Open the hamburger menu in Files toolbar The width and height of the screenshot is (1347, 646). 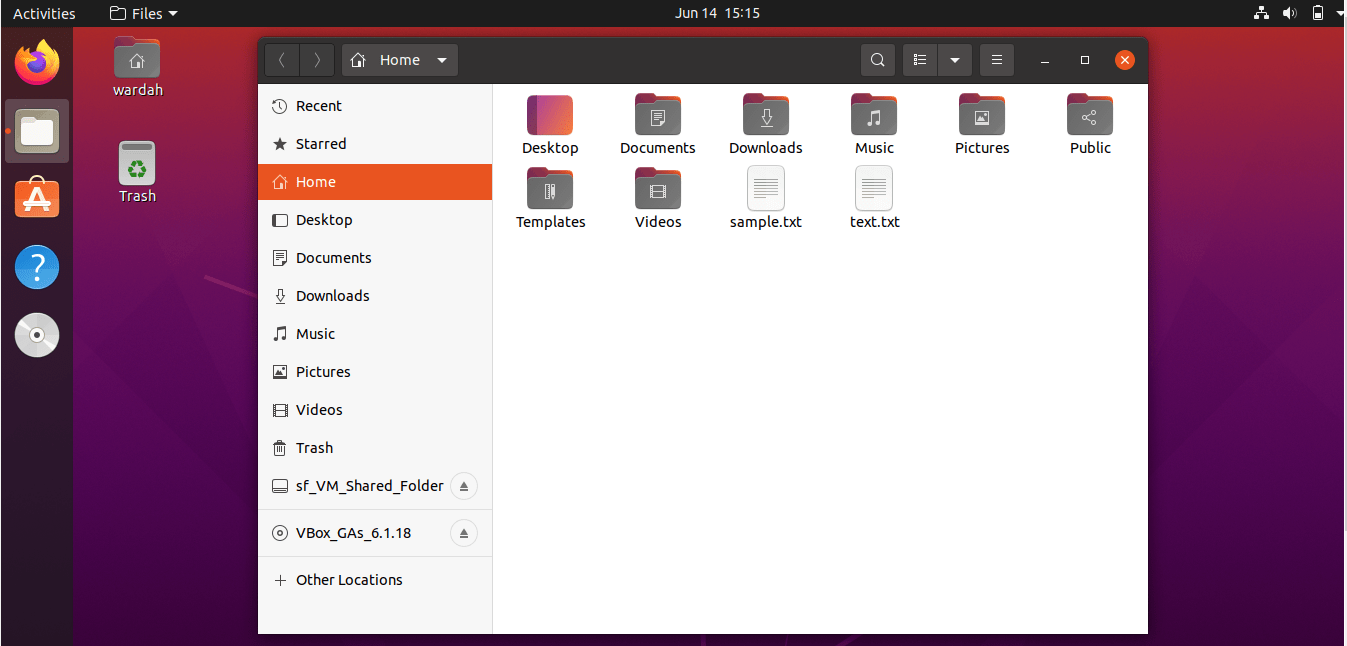click(x=996, y=60)
